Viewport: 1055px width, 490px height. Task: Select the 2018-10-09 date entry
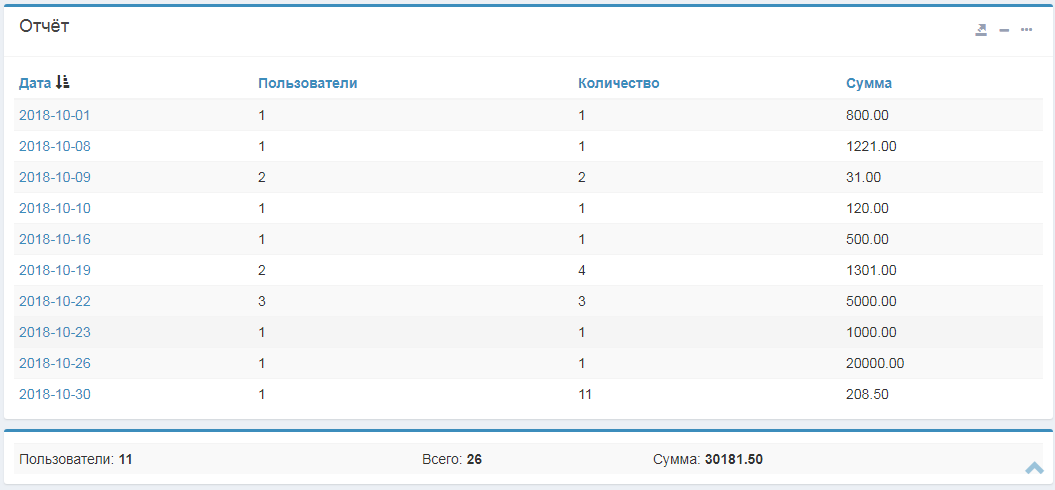point(55,177)
